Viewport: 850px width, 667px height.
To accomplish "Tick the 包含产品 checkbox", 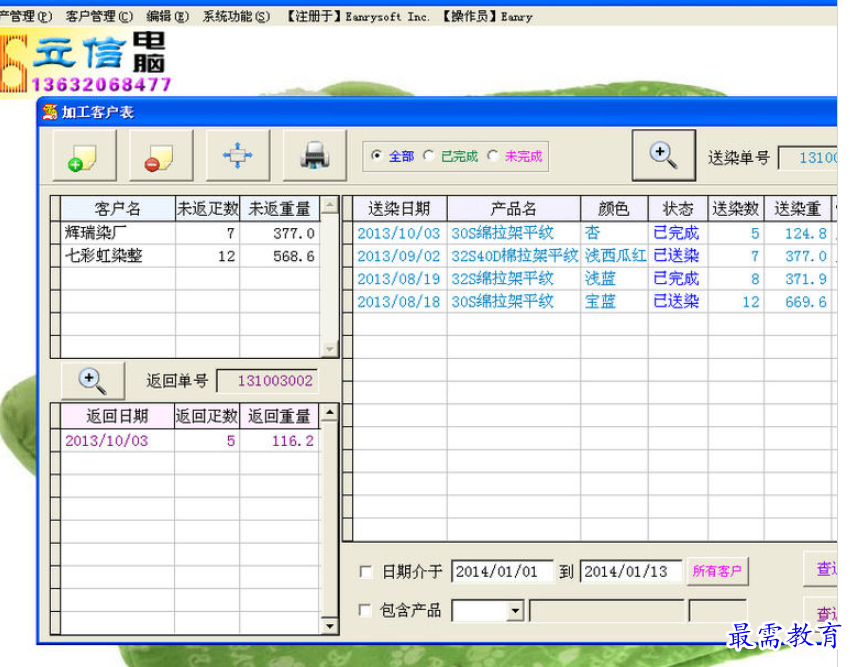I will pos(366,610).
